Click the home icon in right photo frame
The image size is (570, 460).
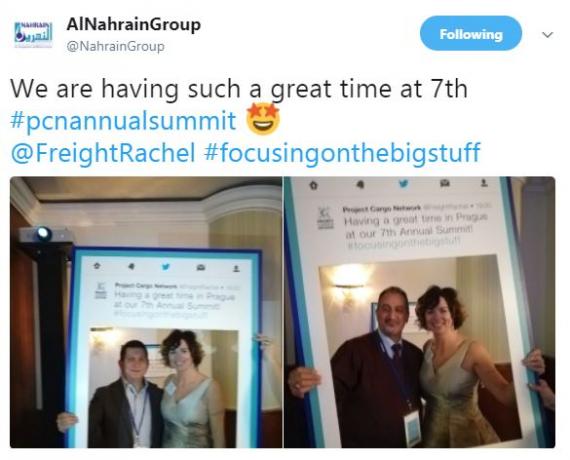(x=313, y=185)
